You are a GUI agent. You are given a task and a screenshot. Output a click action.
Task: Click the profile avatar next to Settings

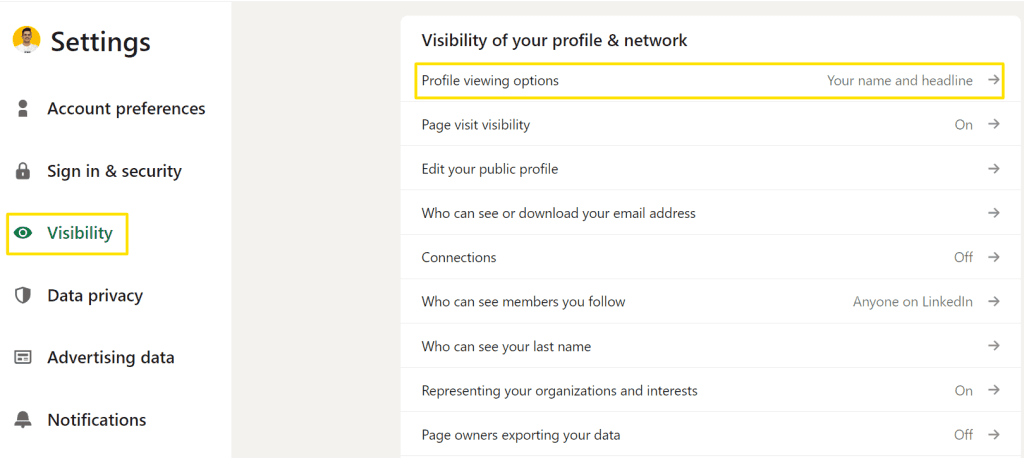pyautogui.click(x=26, y=41)
